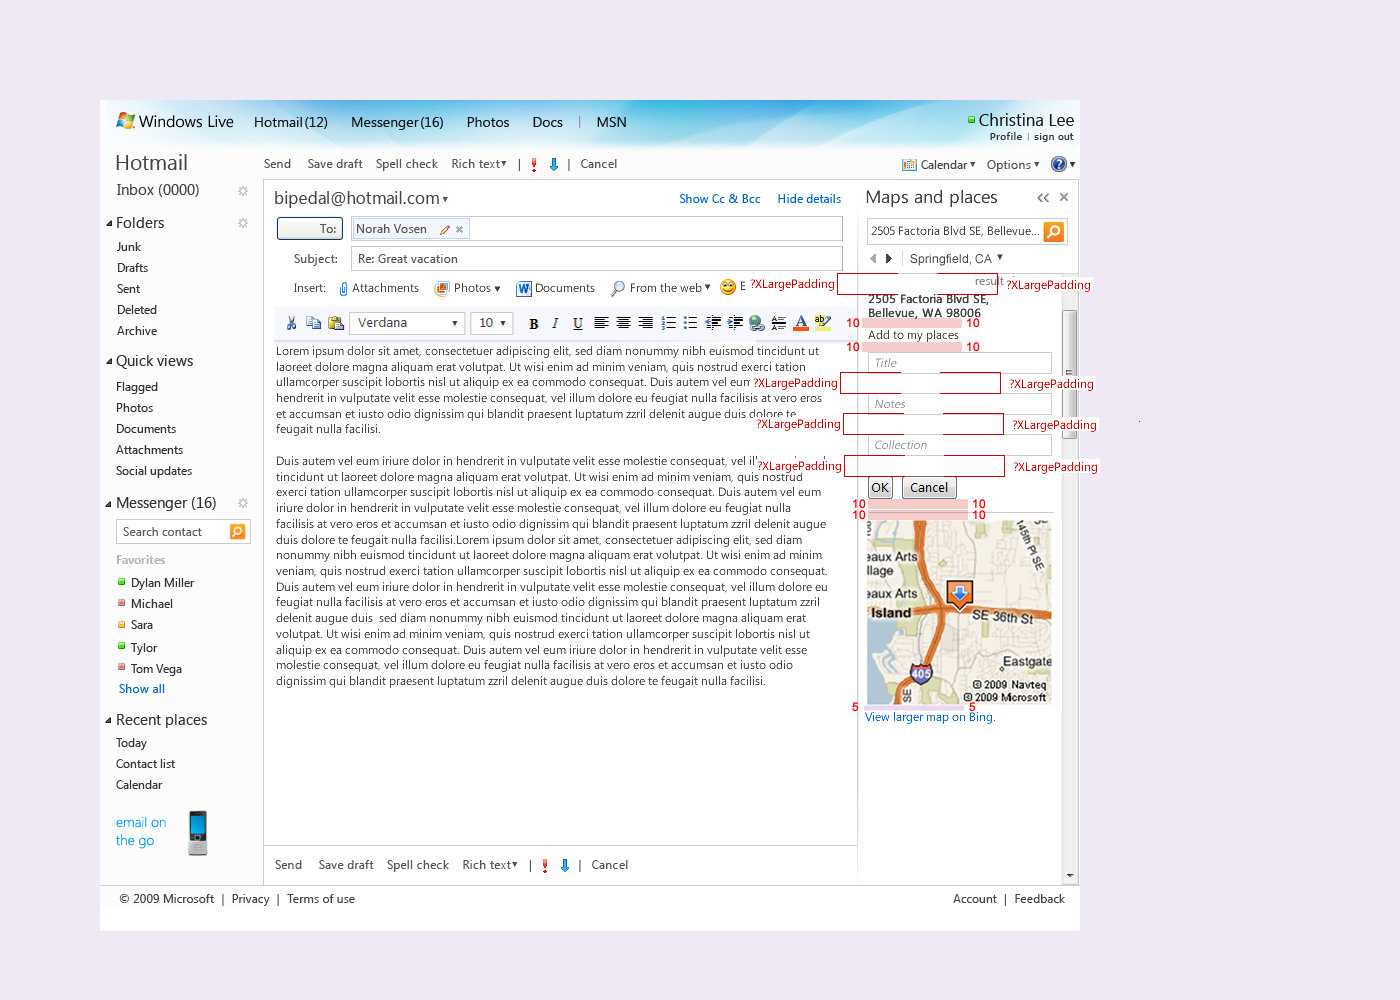Image resolution: width=1400 pixels, height=1000 pixels.
Task: Insert a numbered list
Action: pyautogui.click(x=668, y=323)
